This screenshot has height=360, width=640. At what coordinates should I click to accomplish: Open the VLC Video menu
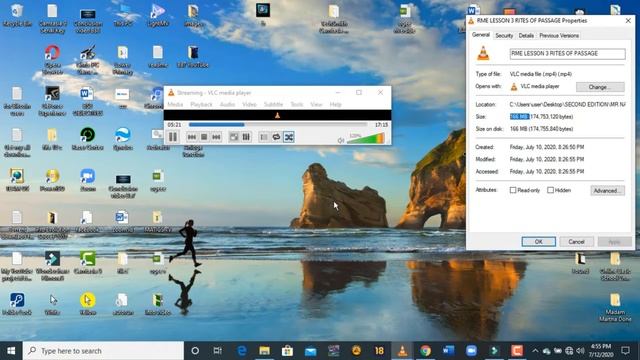point(249,104)
